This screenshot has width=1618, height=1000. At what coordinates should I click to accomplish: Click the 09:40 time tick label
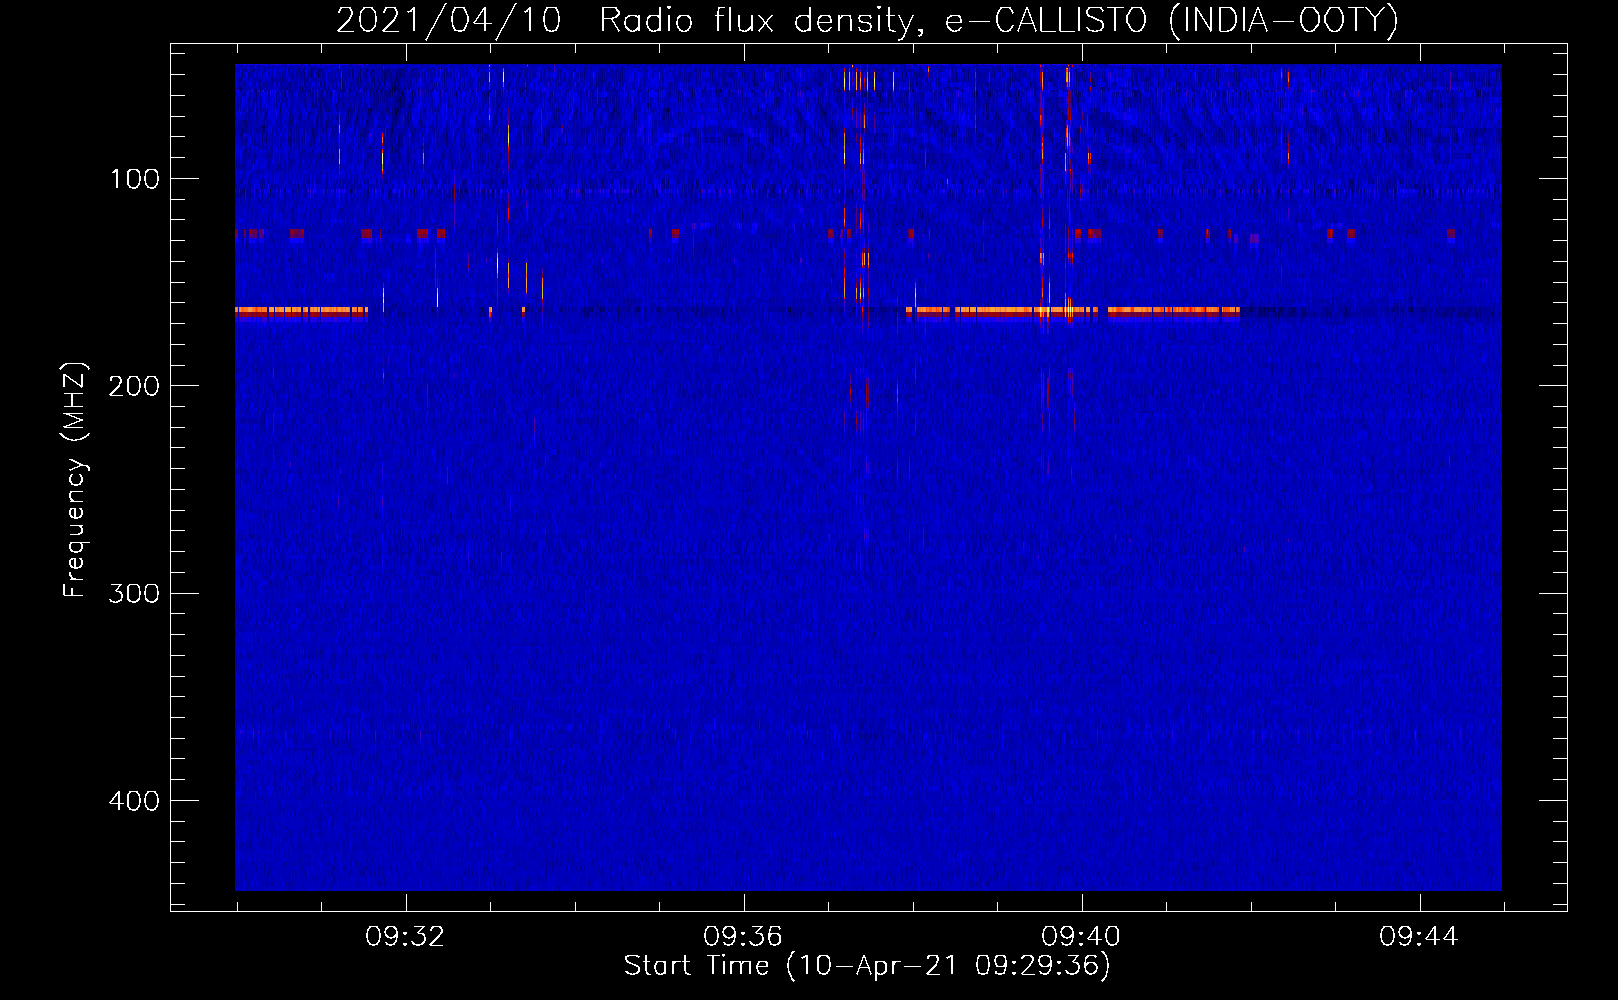(x=1081, y=937)
